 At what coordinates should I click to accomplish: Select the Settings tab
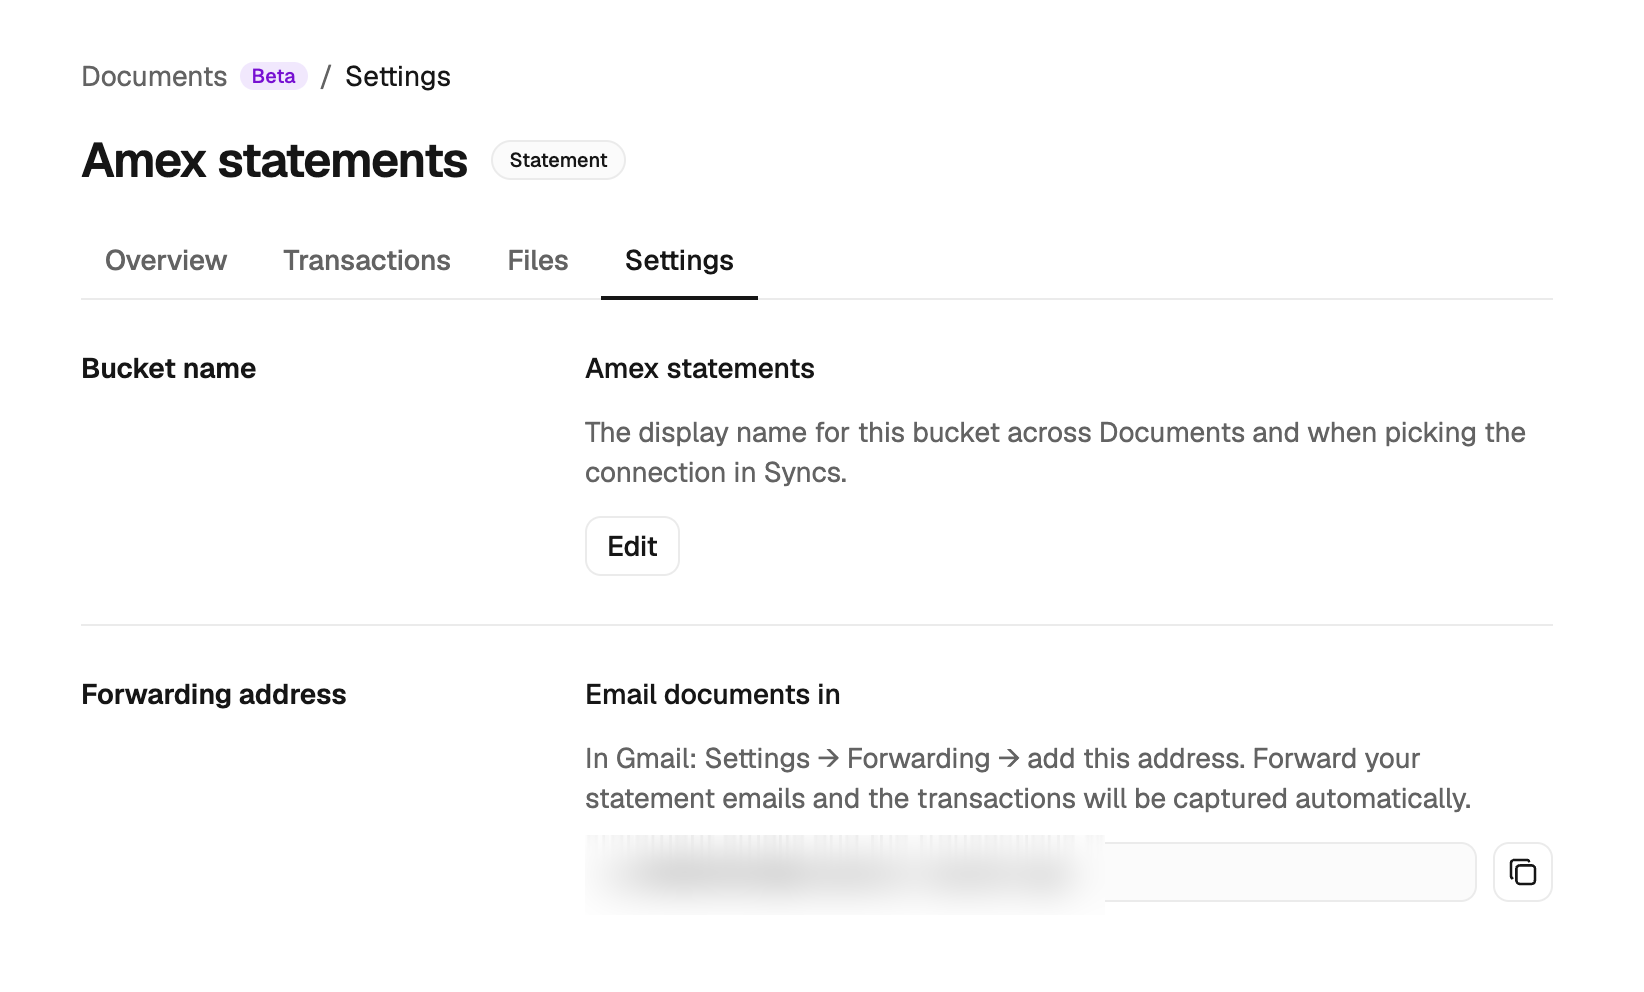[x=679, y=261]
